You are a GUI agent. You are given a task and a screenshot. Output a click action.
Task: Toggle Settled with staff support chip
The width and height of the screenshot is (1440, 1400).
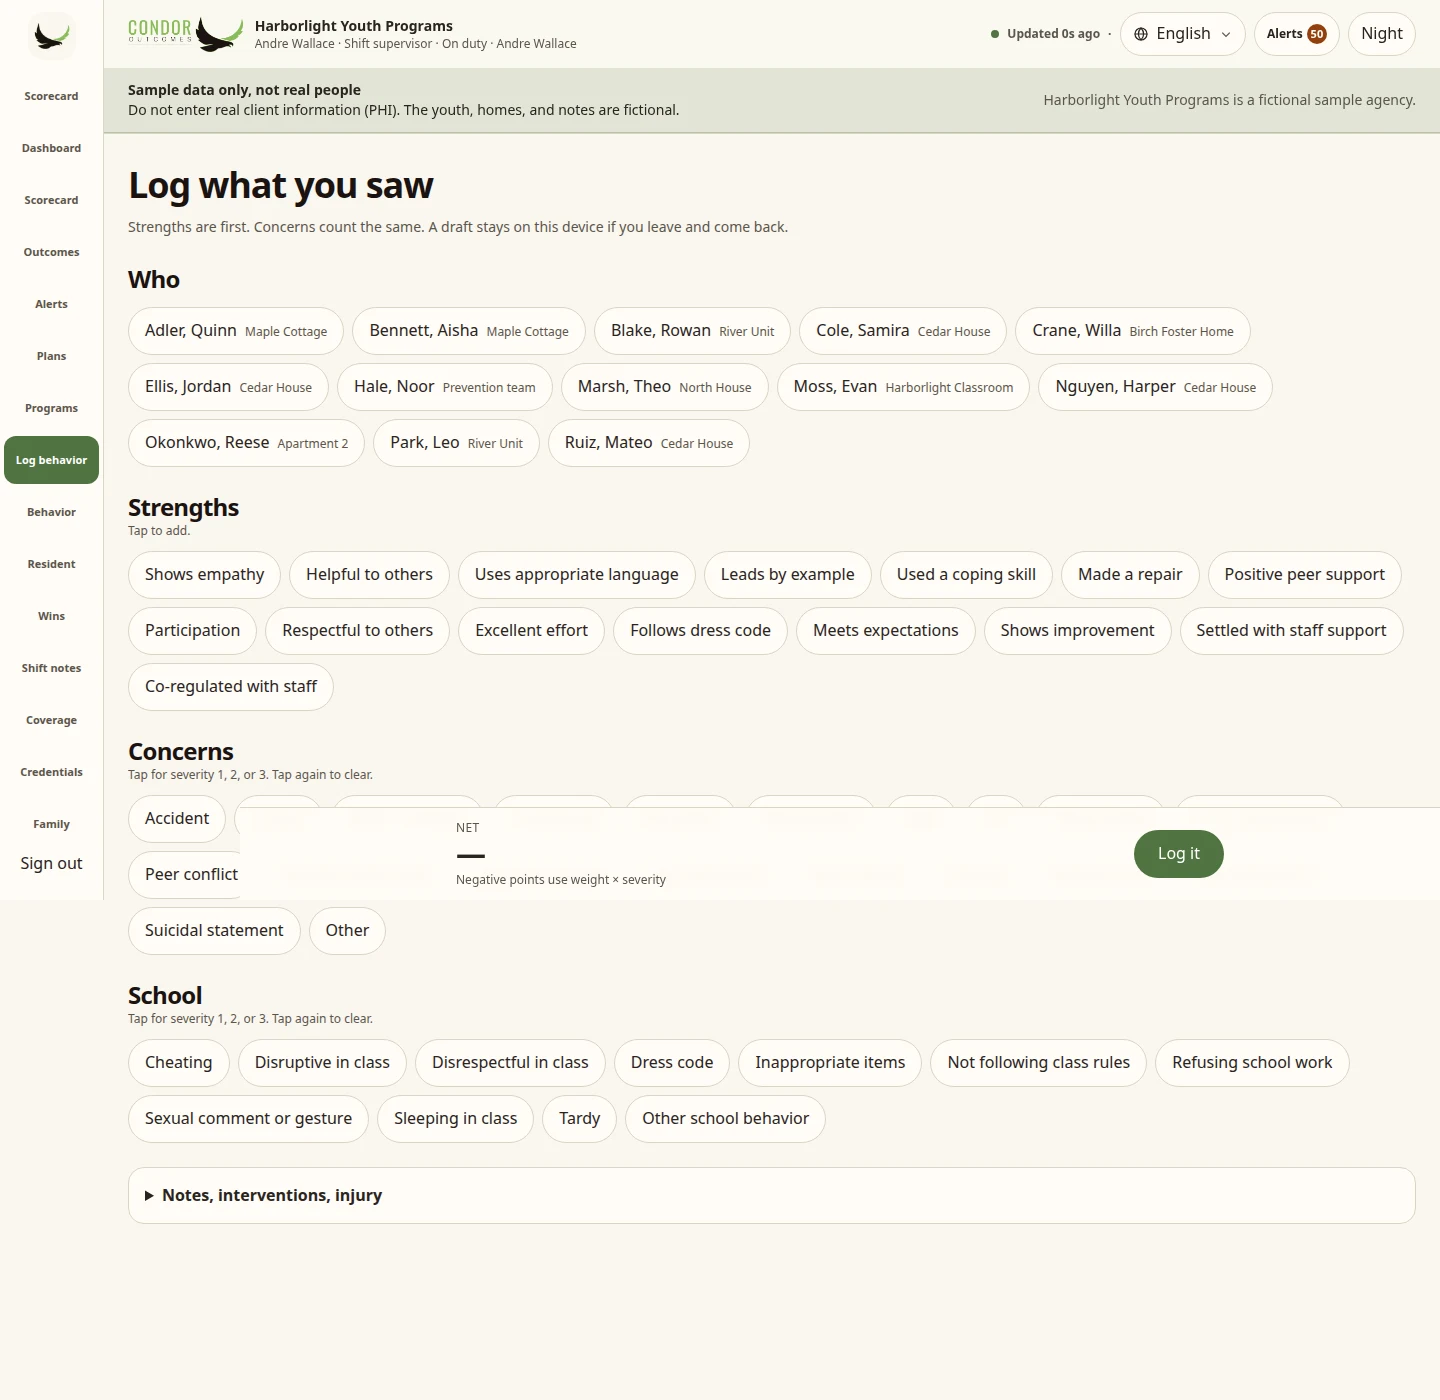tap(1291, 631)
